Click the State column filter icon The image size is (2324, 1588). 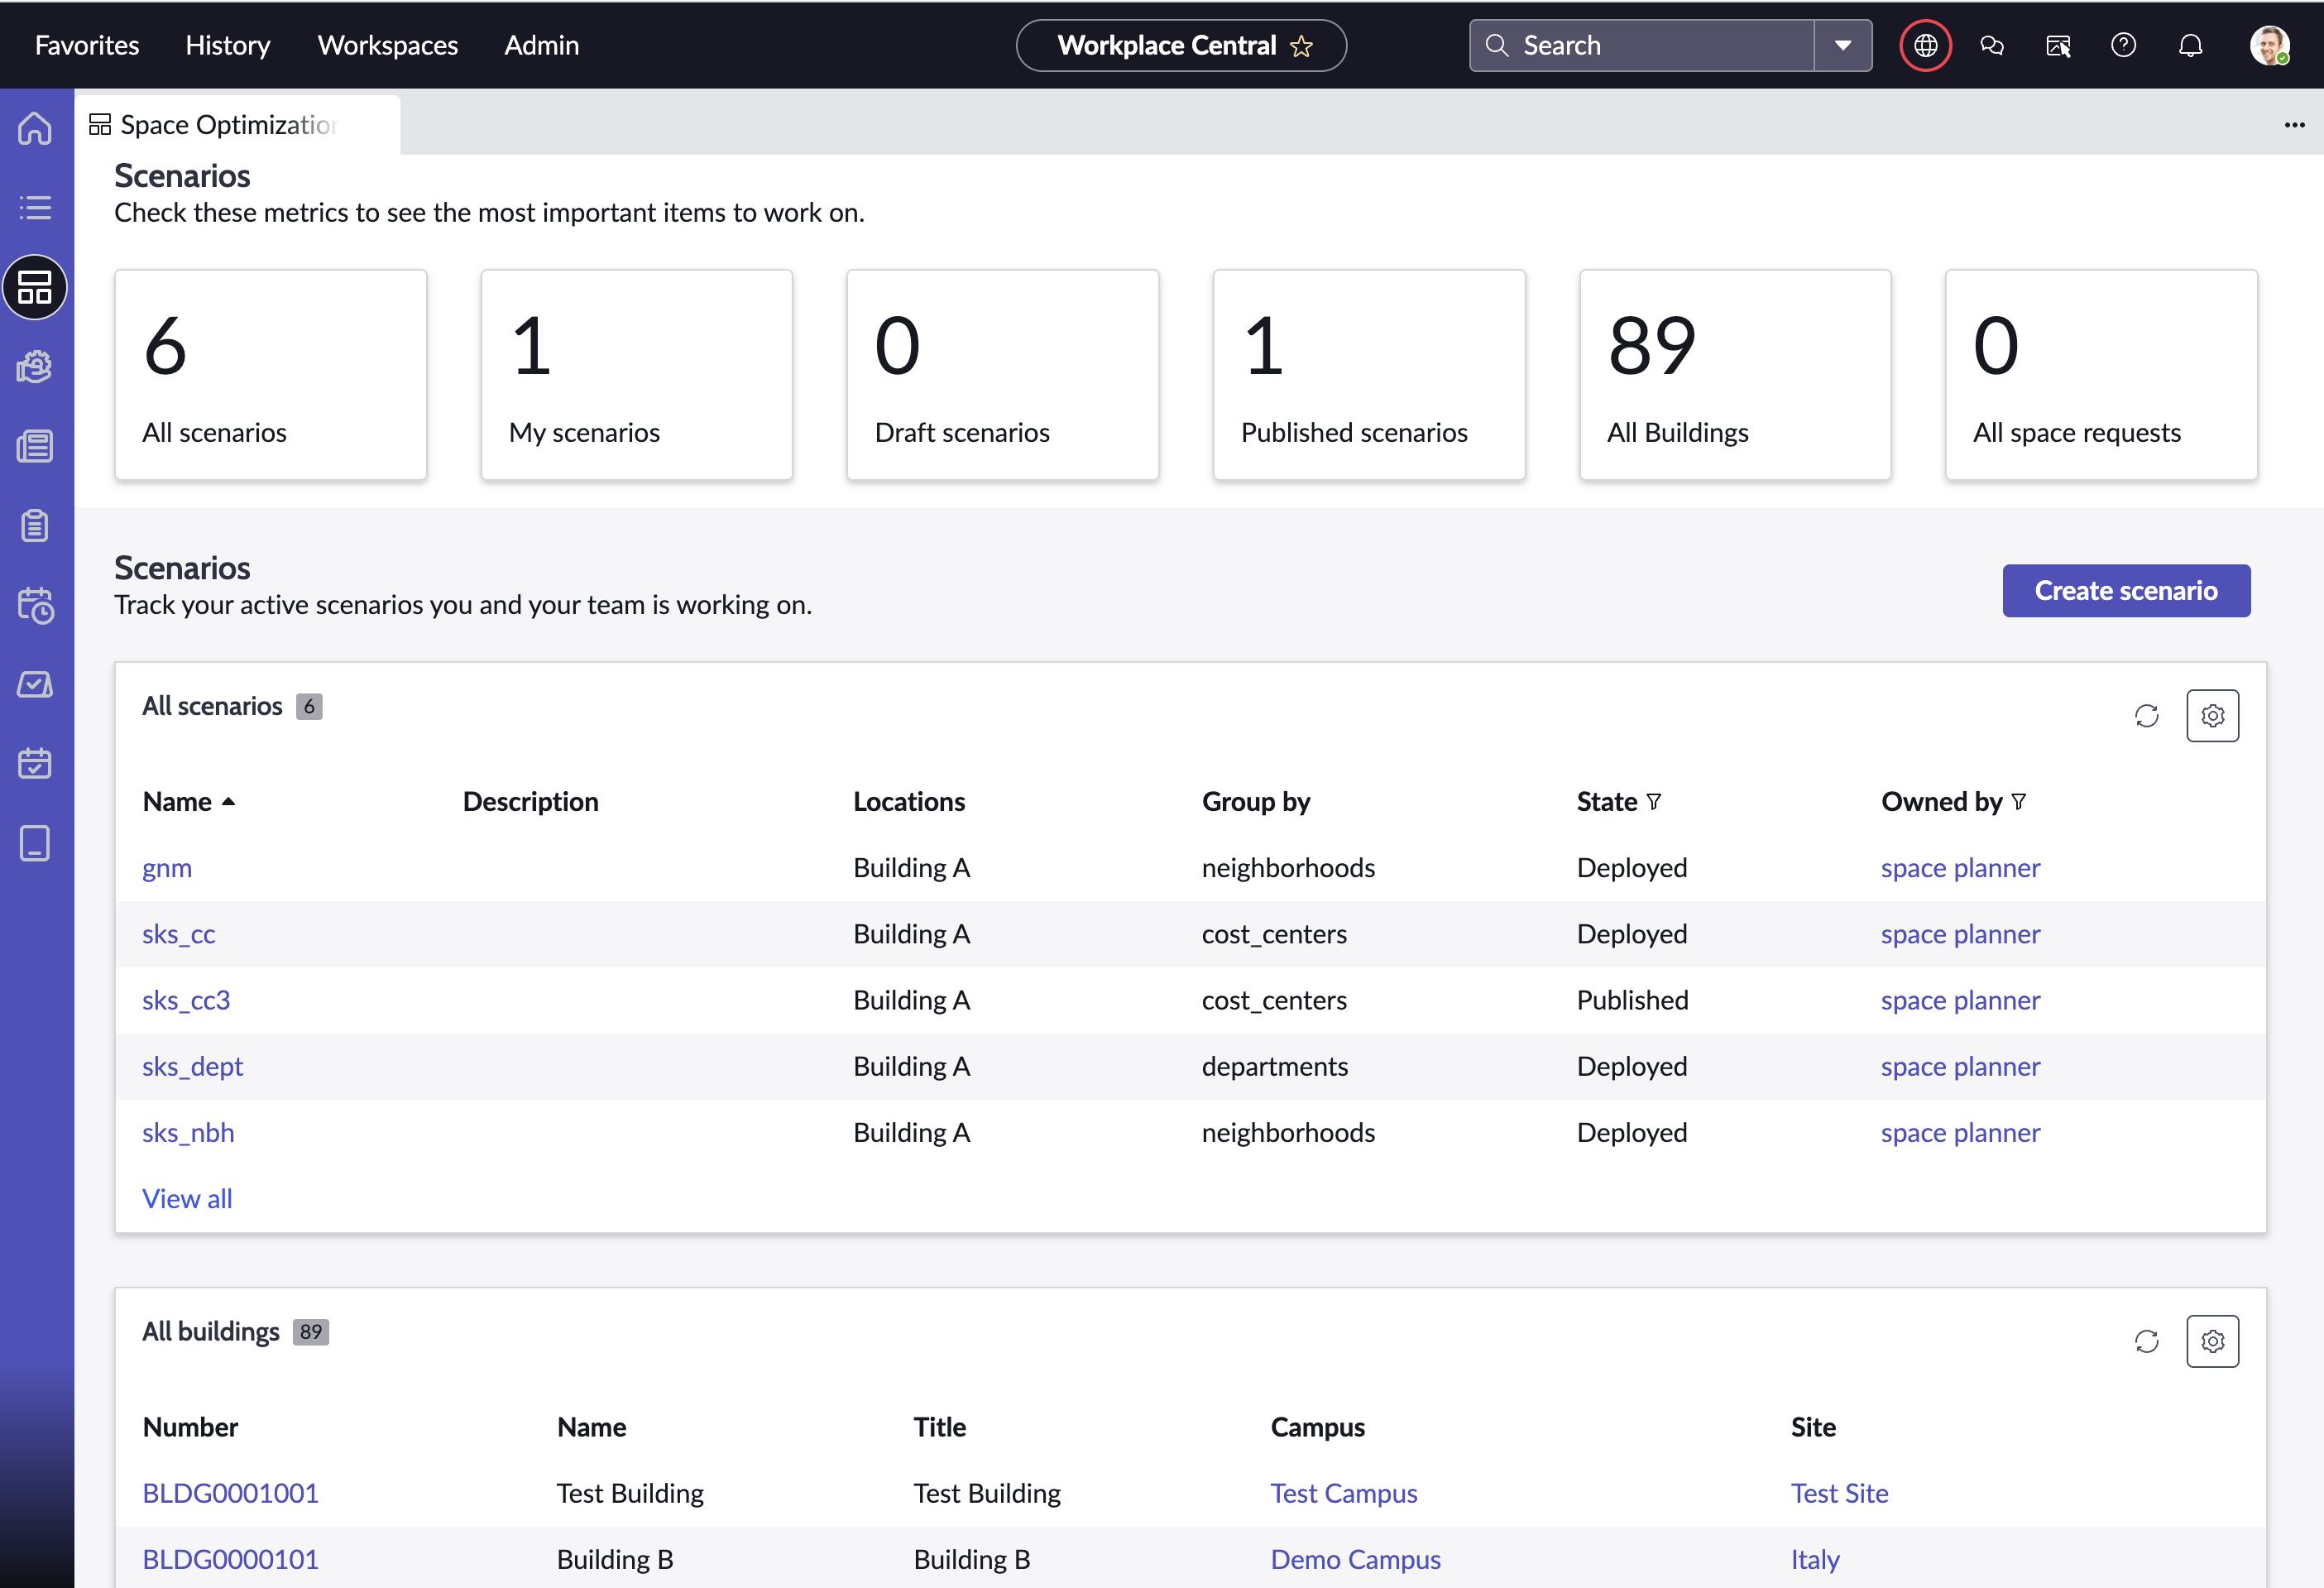click(1654, 802)
